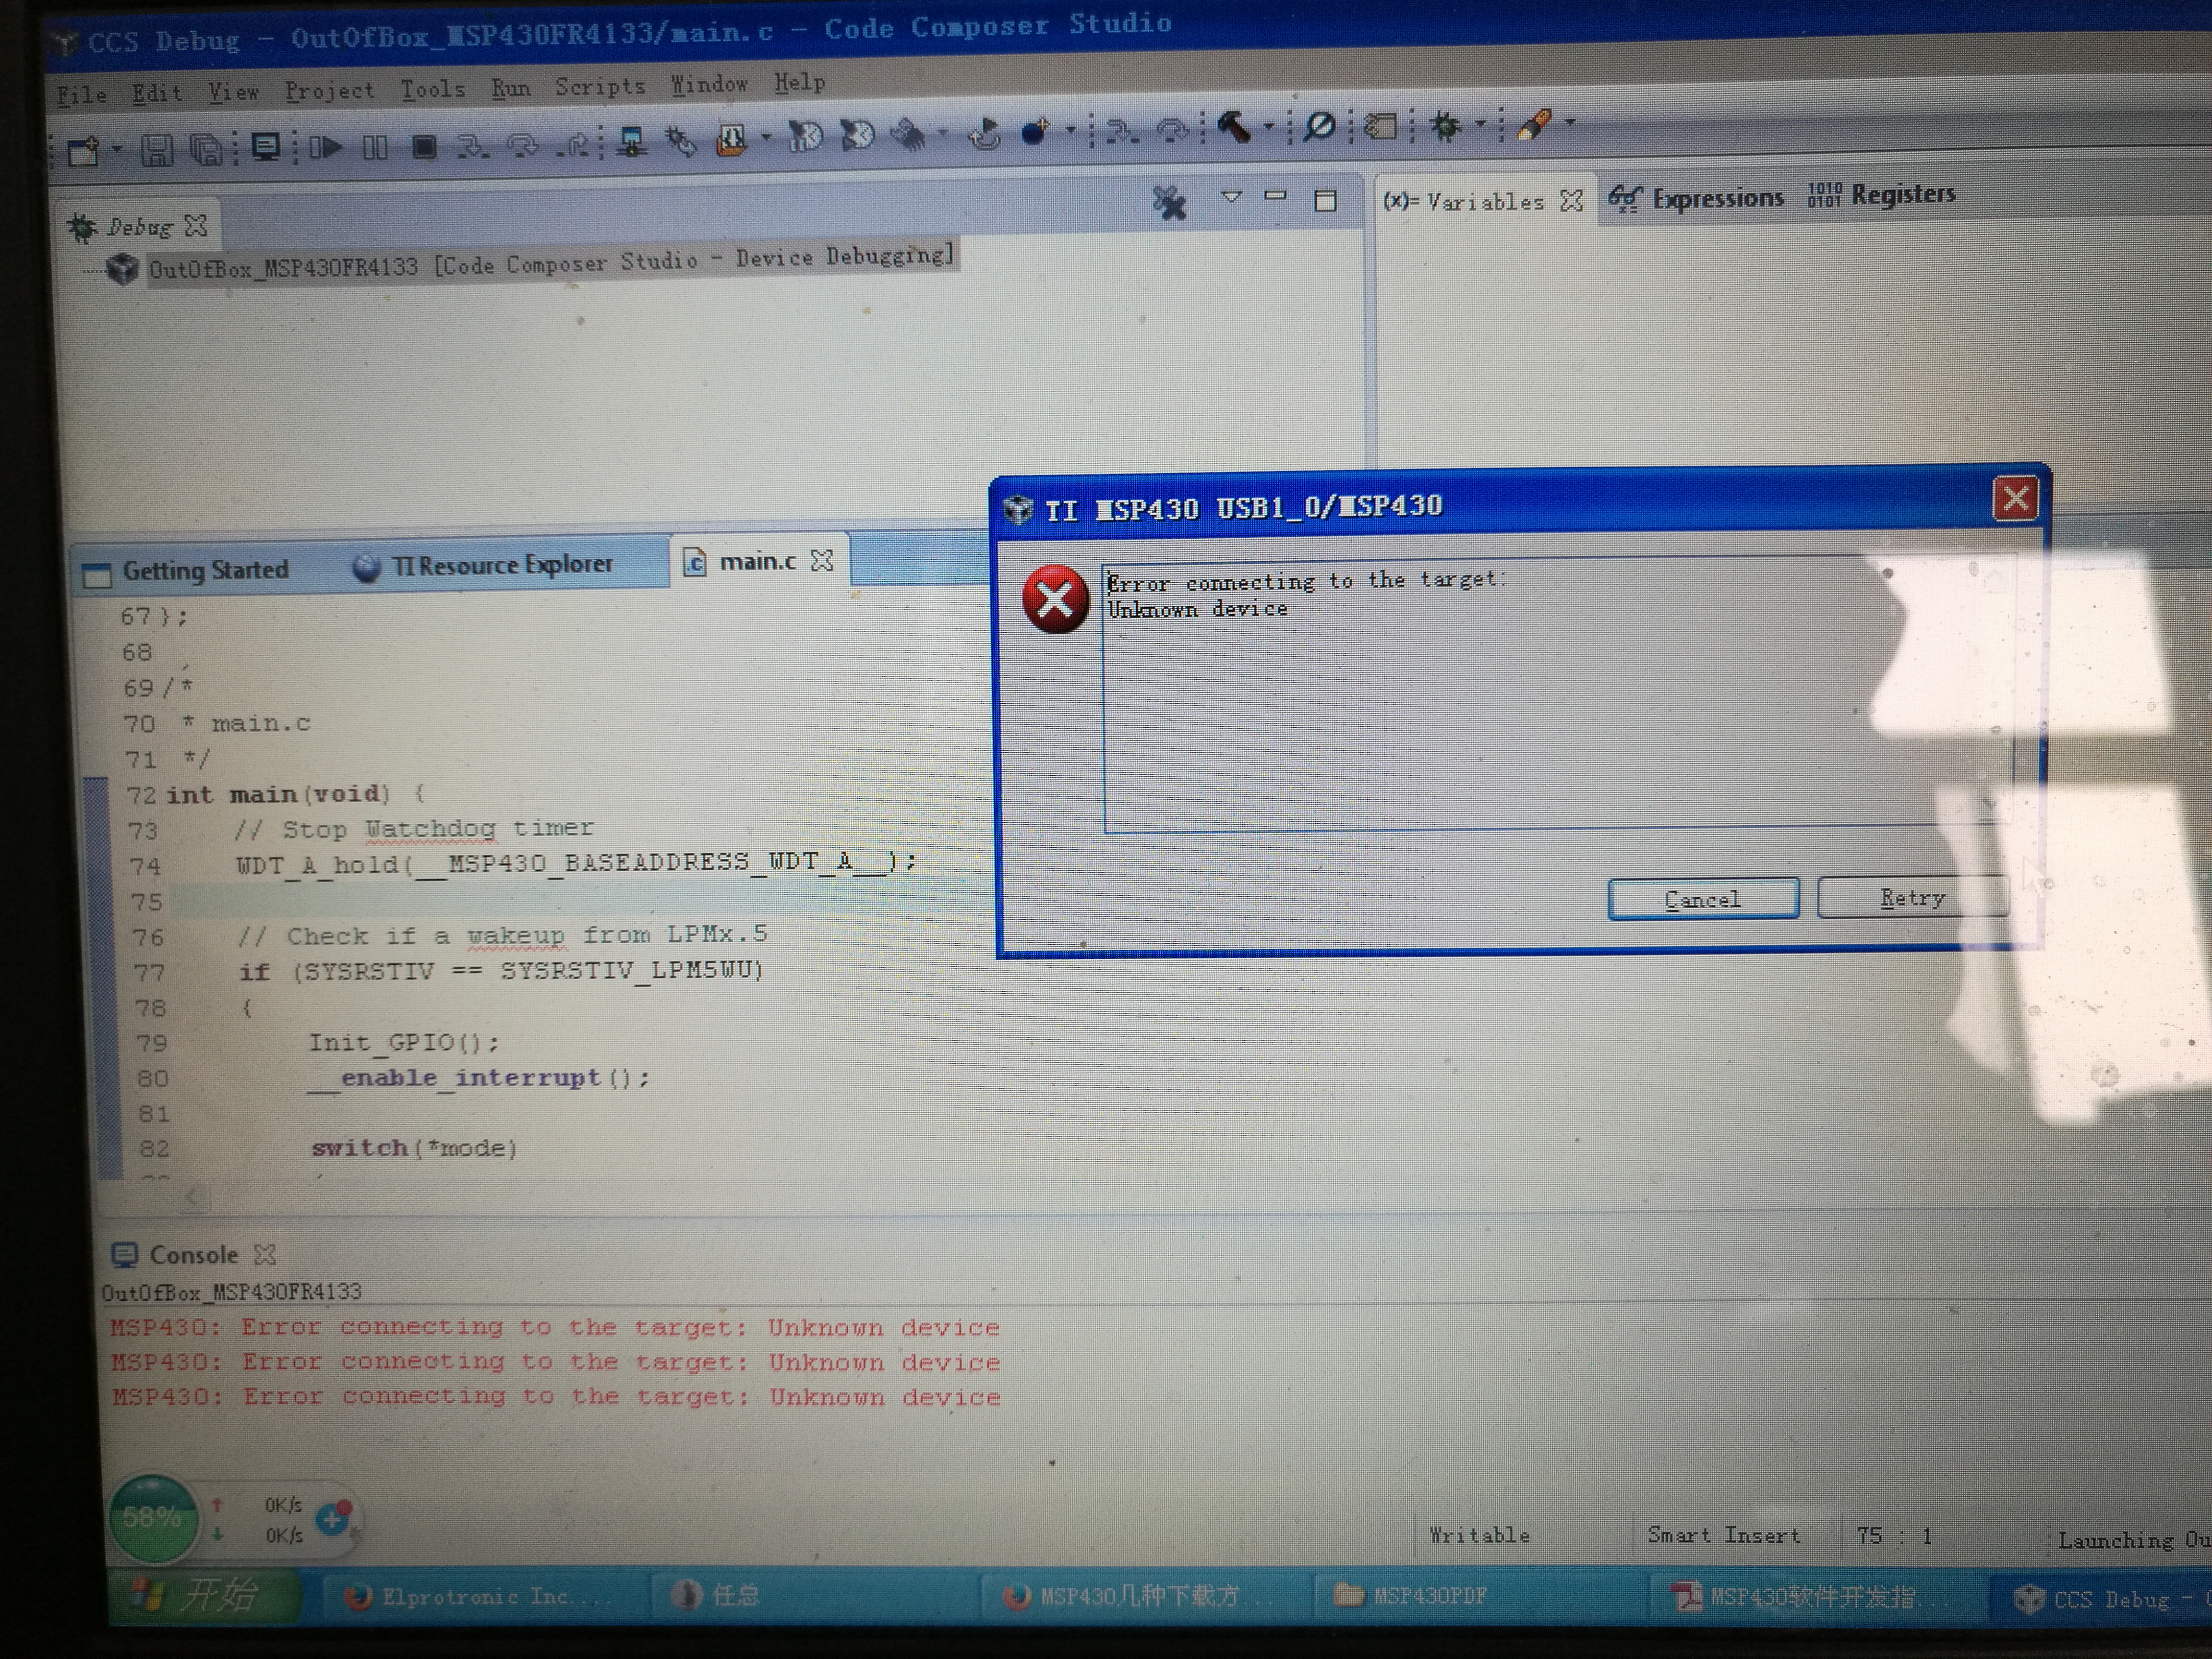Click Cancel in error dialog
This screenshot has height=1659, width=2212.
click(x=1702, y=900)
